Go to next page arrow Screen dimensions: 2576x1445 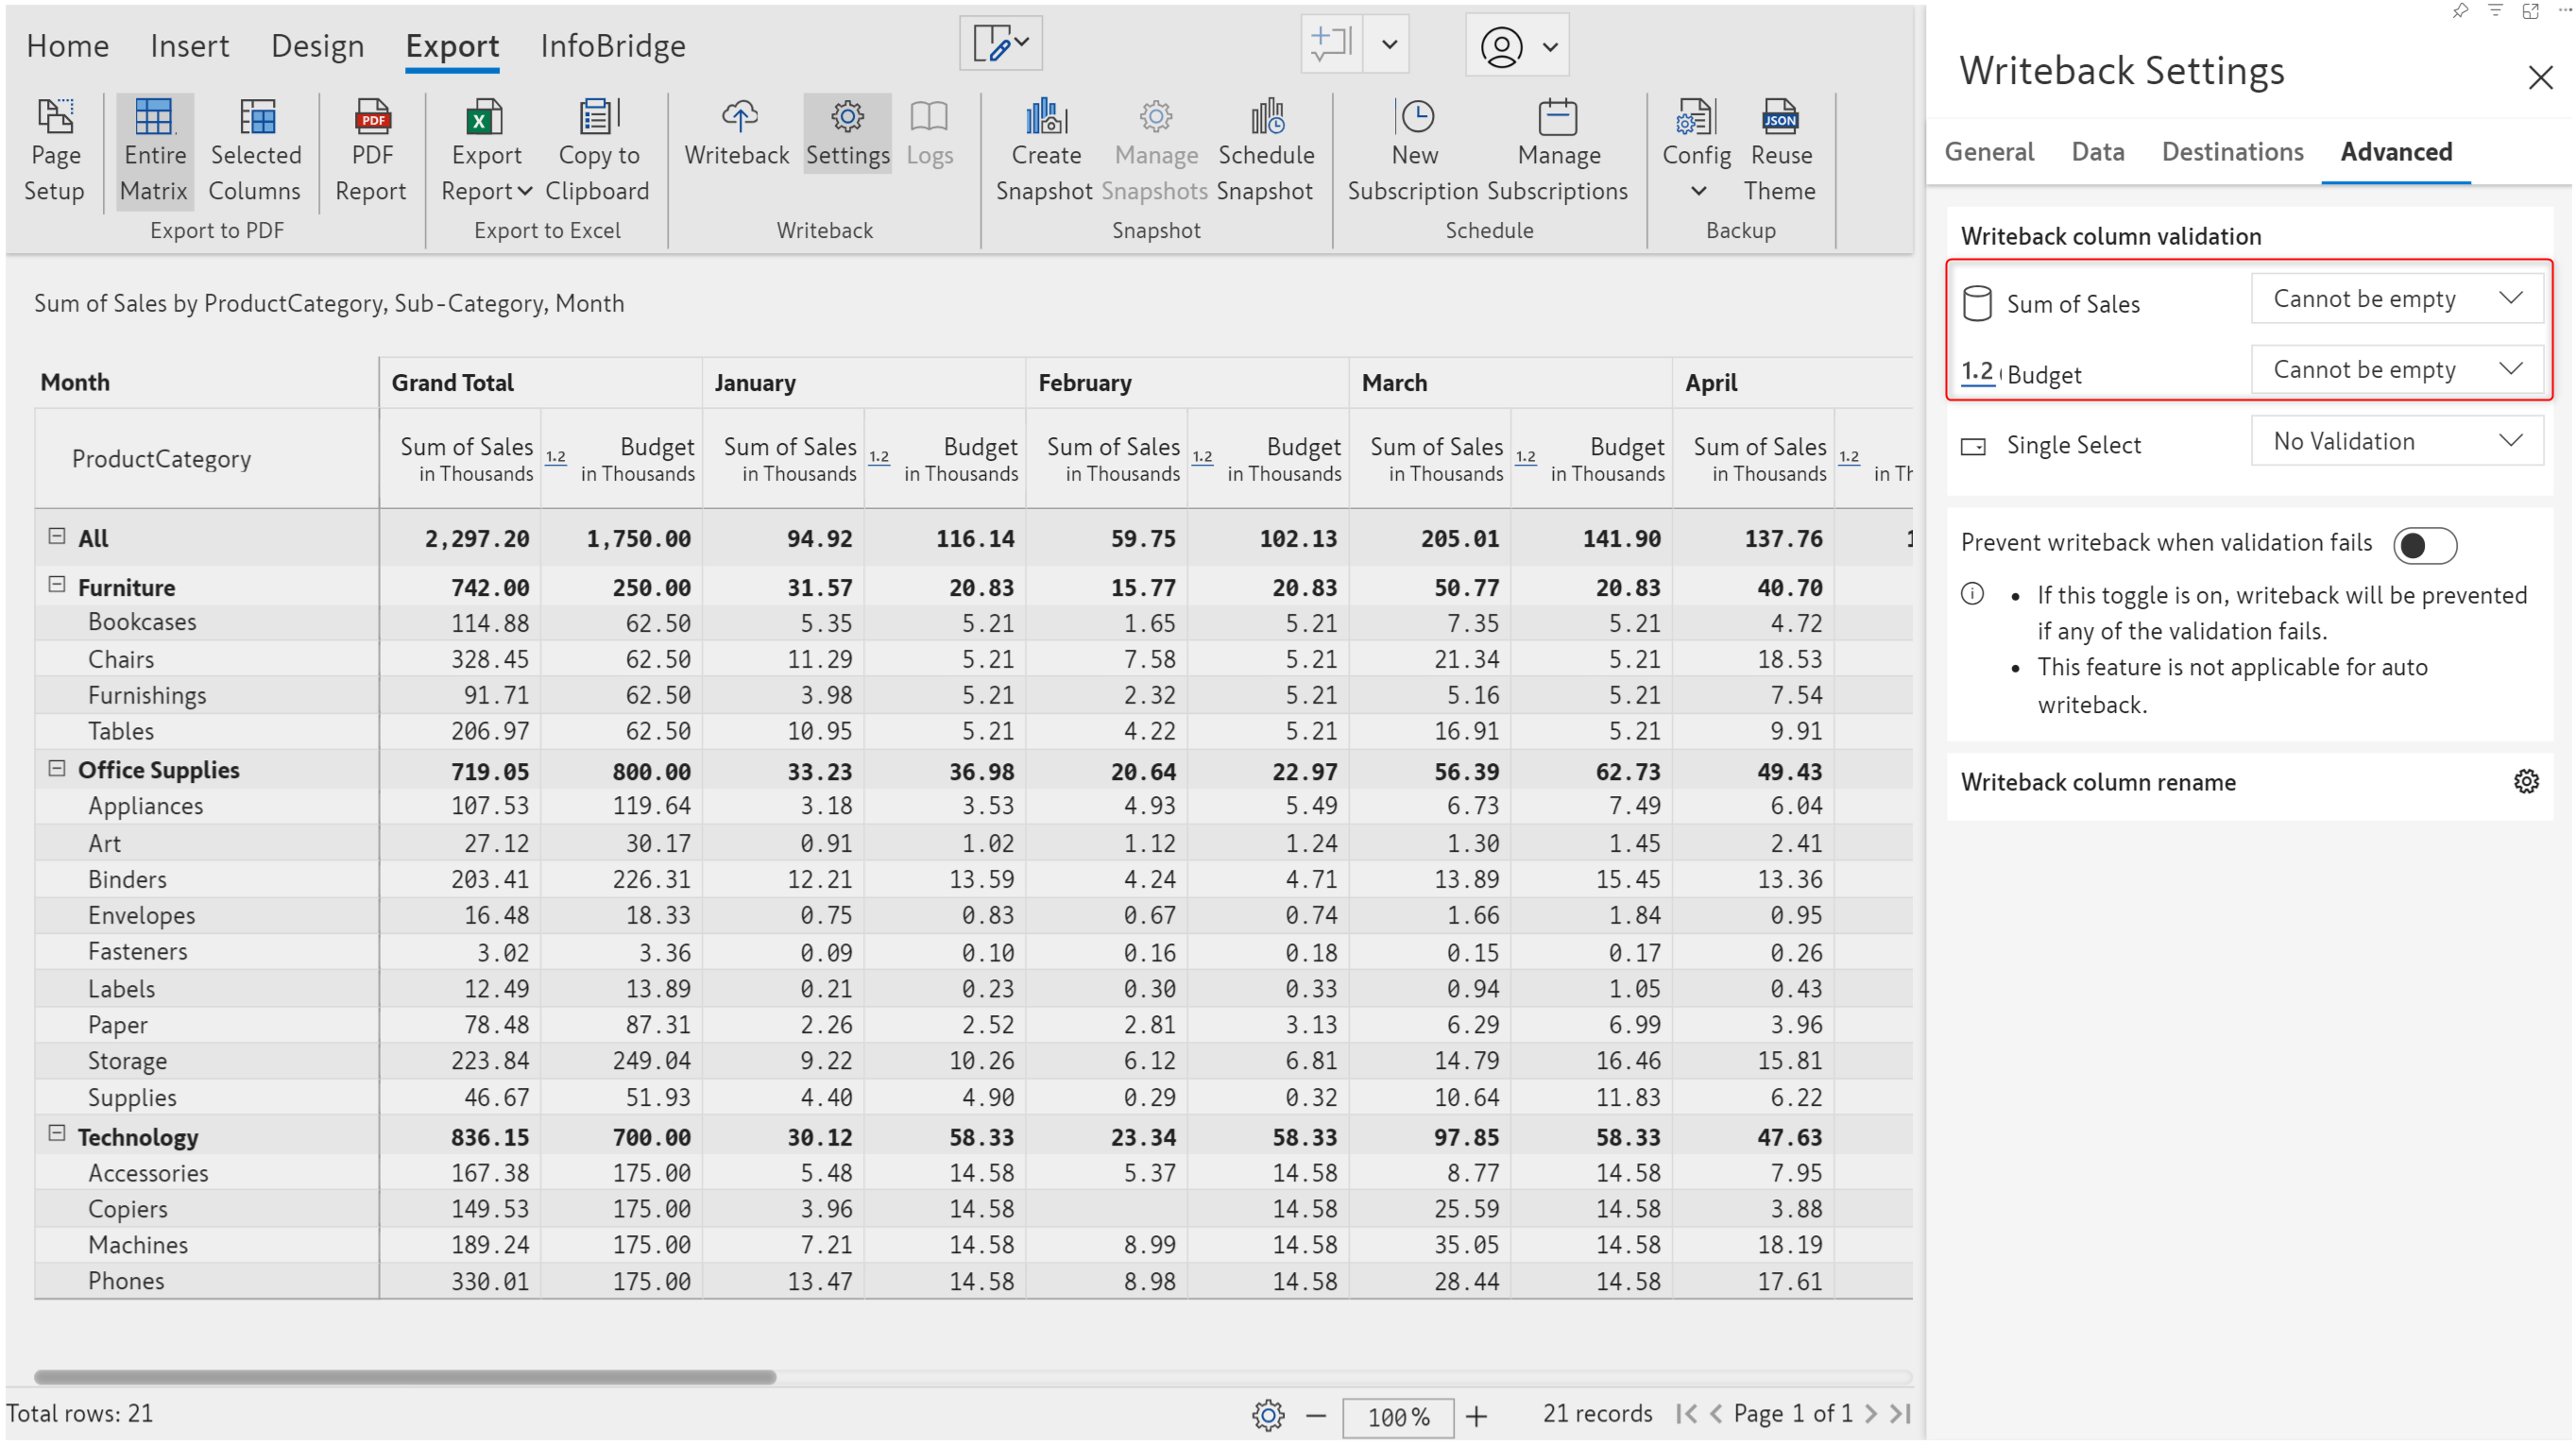[1870, 1414]
